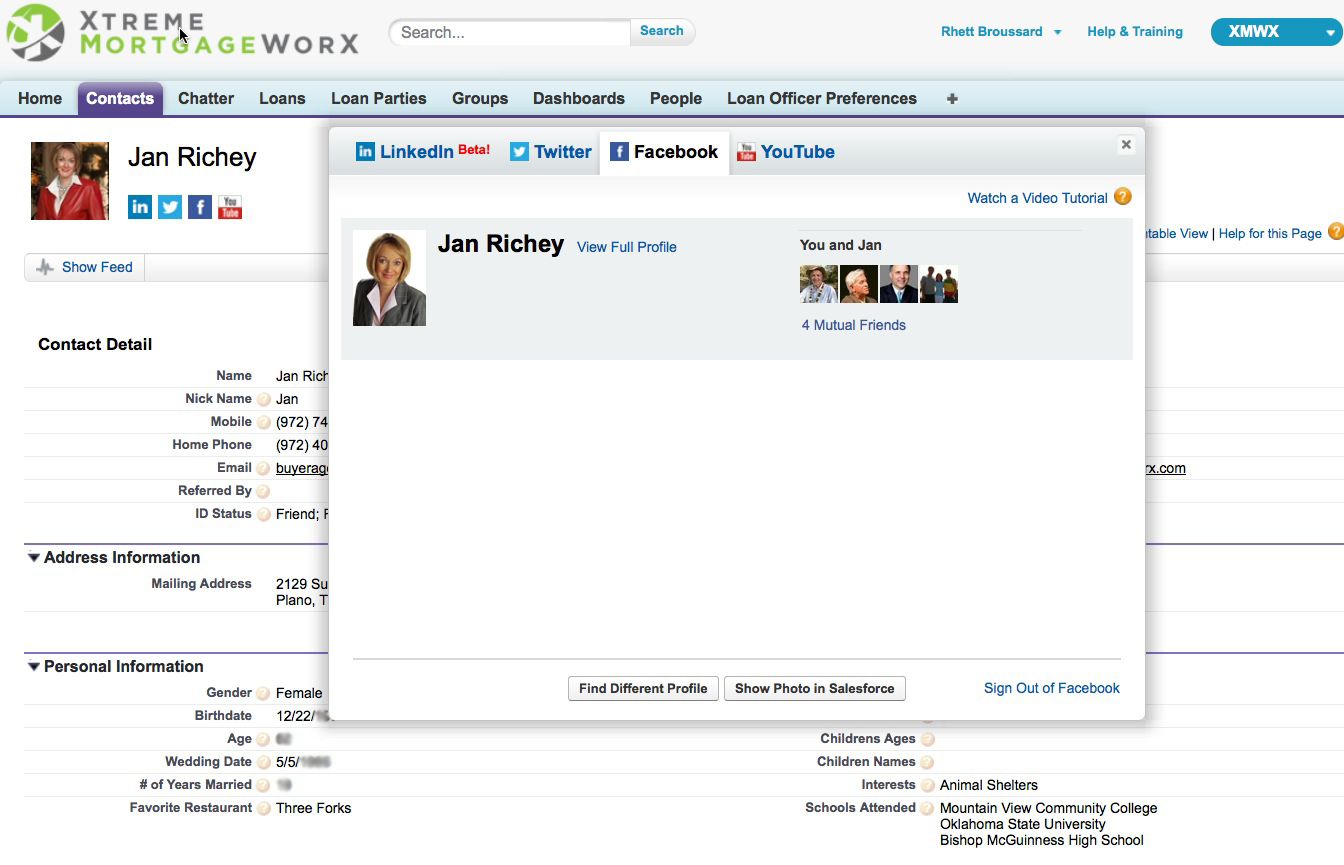Click Jan Richey's contact photo on page
This screenshot has height=865, width=1344.
pos(70,181)
